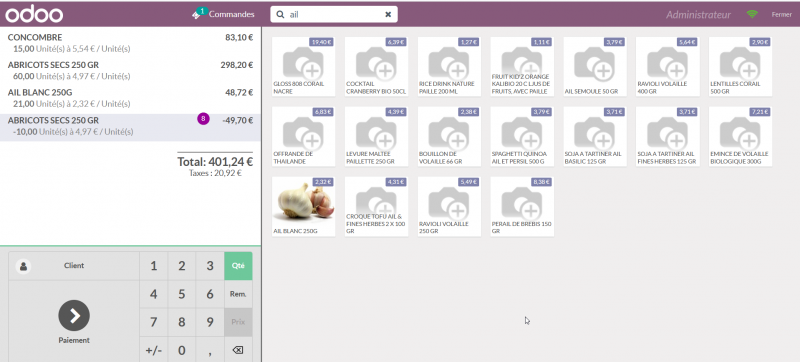
Task: Click numpad key 2
Action: [x=182, y=266]
